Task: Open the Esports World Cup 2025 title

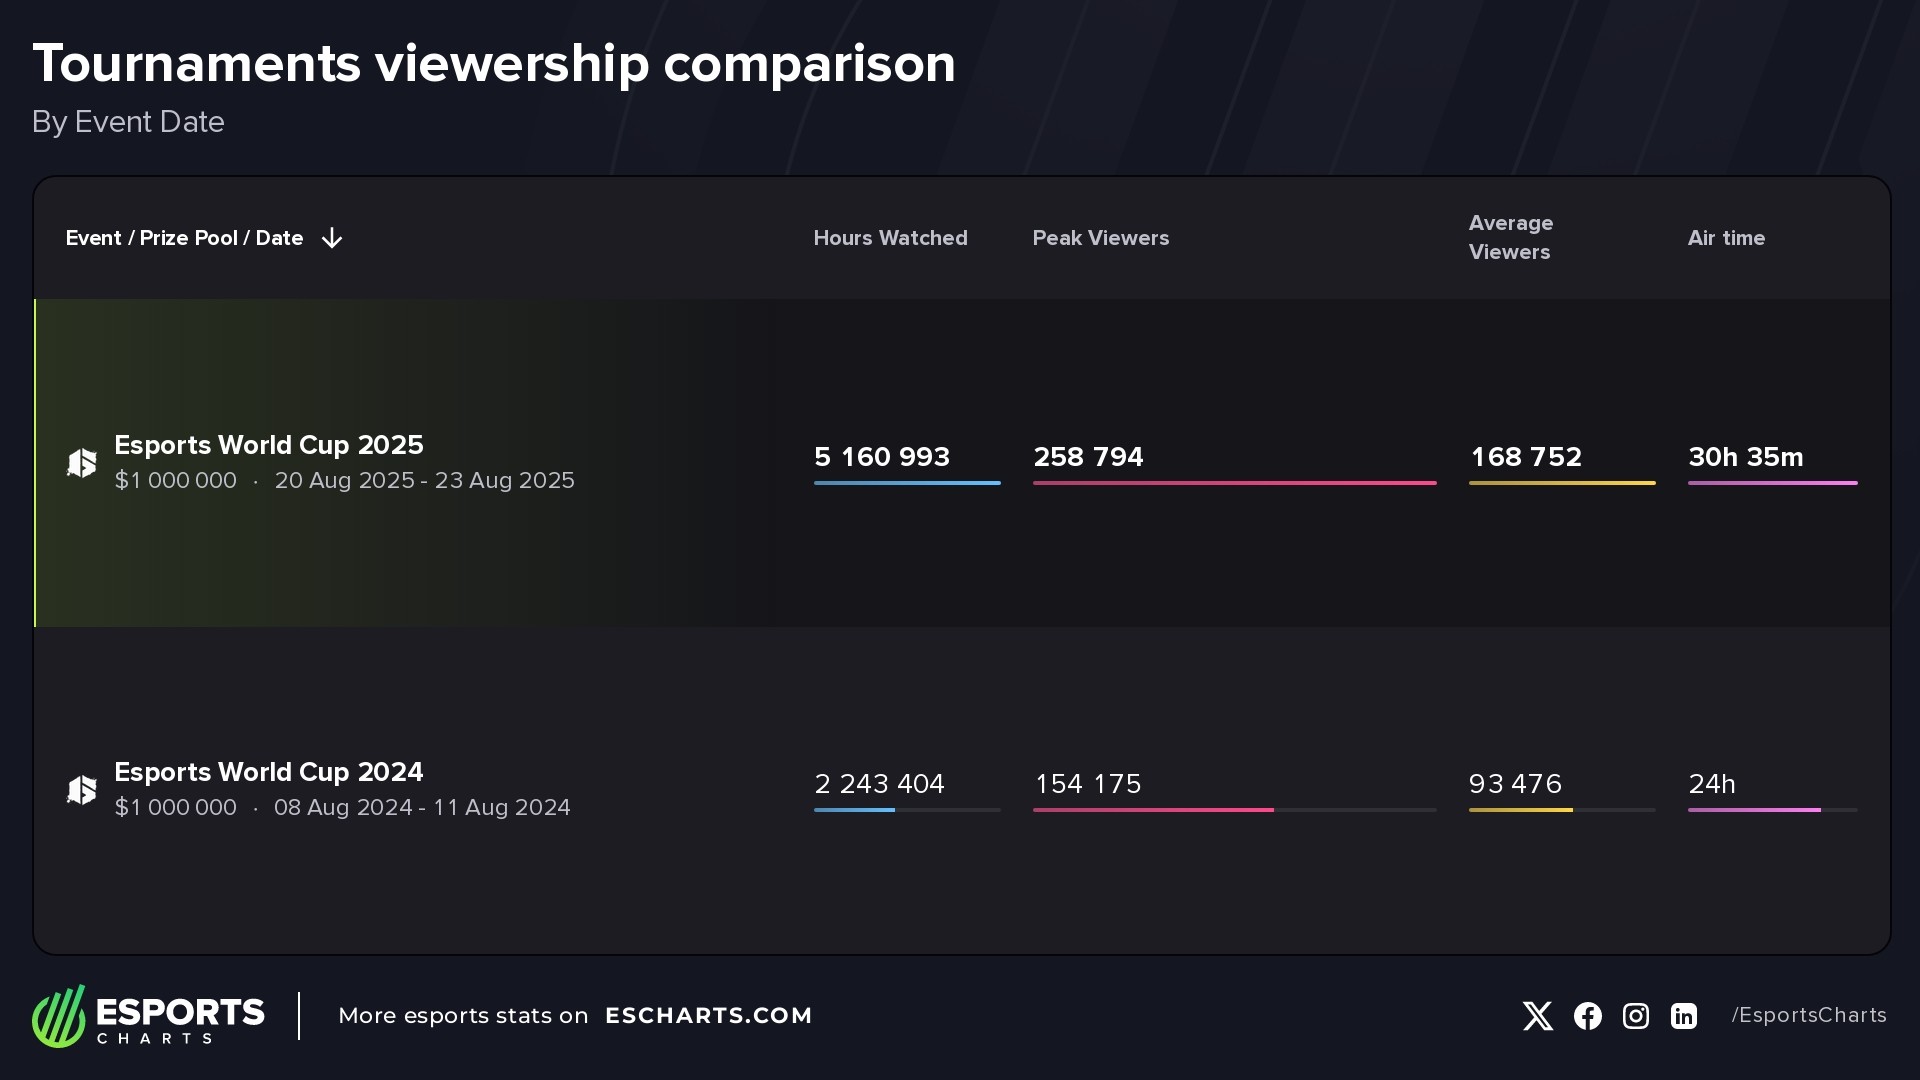Action: pos(268,445)
